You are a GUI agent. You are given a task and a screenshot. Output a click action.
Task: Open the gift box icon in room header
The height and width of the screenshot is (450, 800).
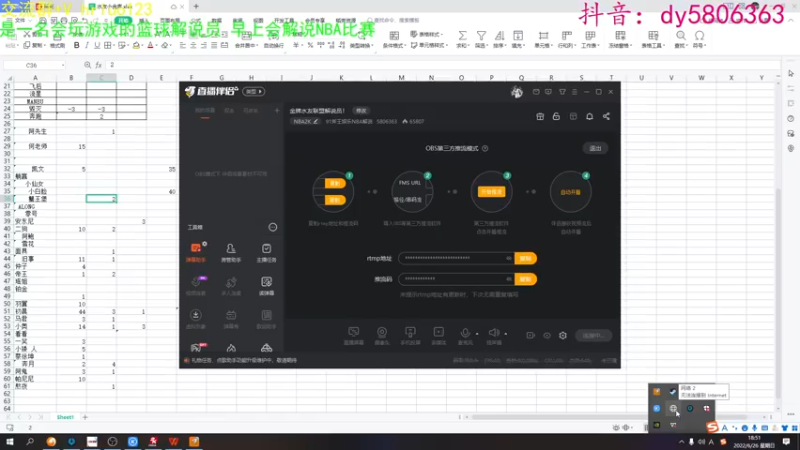[540, 117]
